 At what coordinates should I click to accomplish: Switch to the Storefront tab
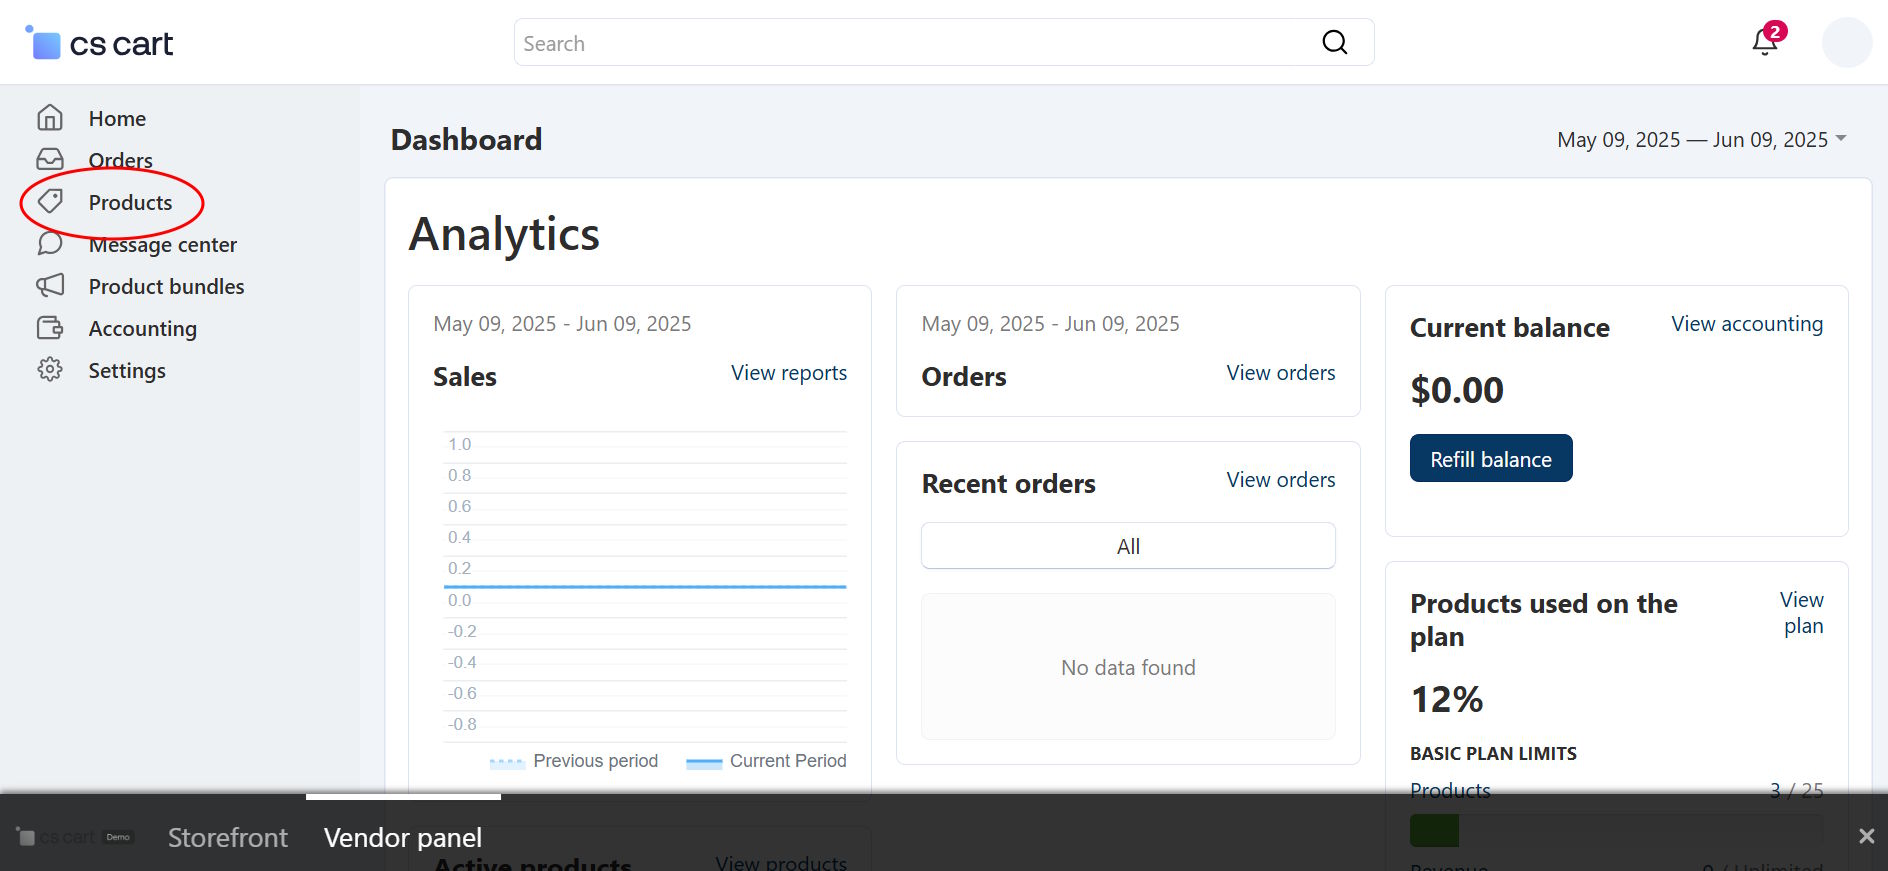(x=227, y=837)
